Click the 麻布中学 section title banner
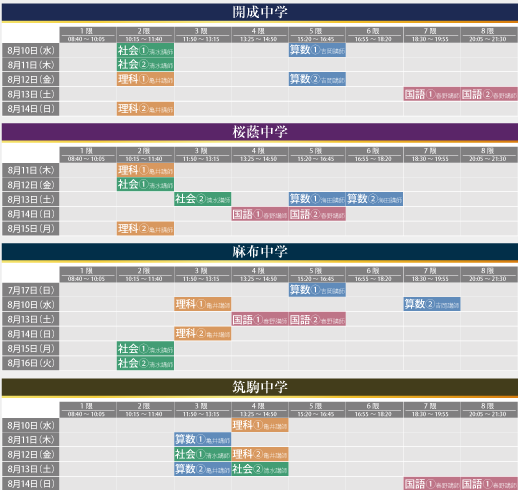 [260, 252]
